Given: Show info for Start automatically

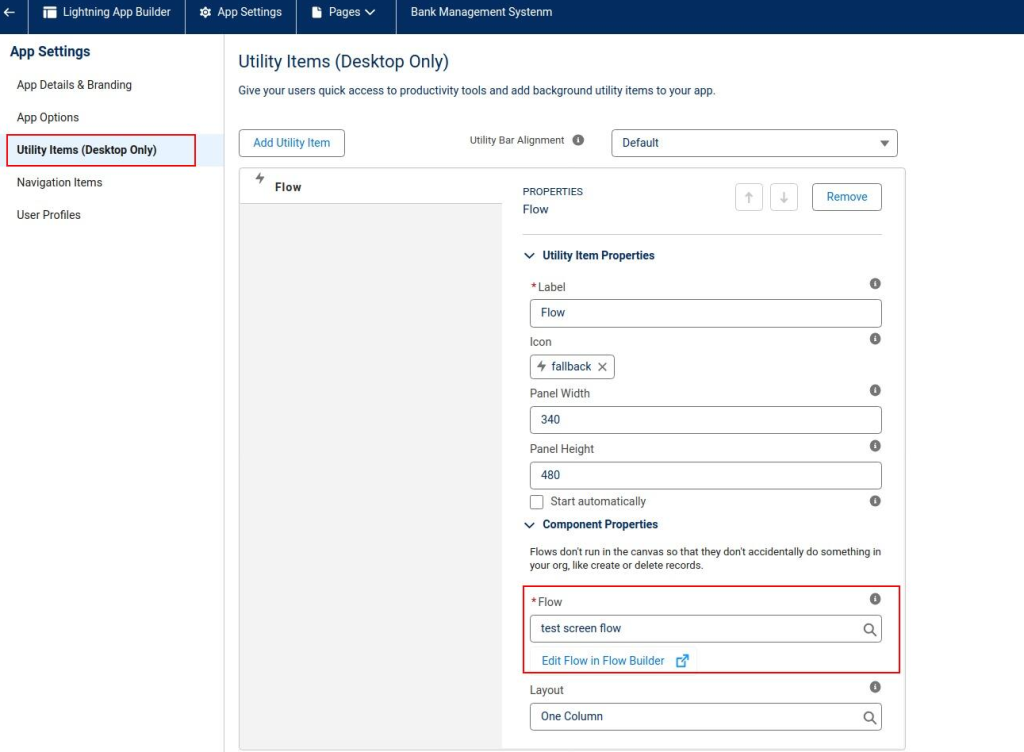Looking at the screenshot, I should coord(875,501).
